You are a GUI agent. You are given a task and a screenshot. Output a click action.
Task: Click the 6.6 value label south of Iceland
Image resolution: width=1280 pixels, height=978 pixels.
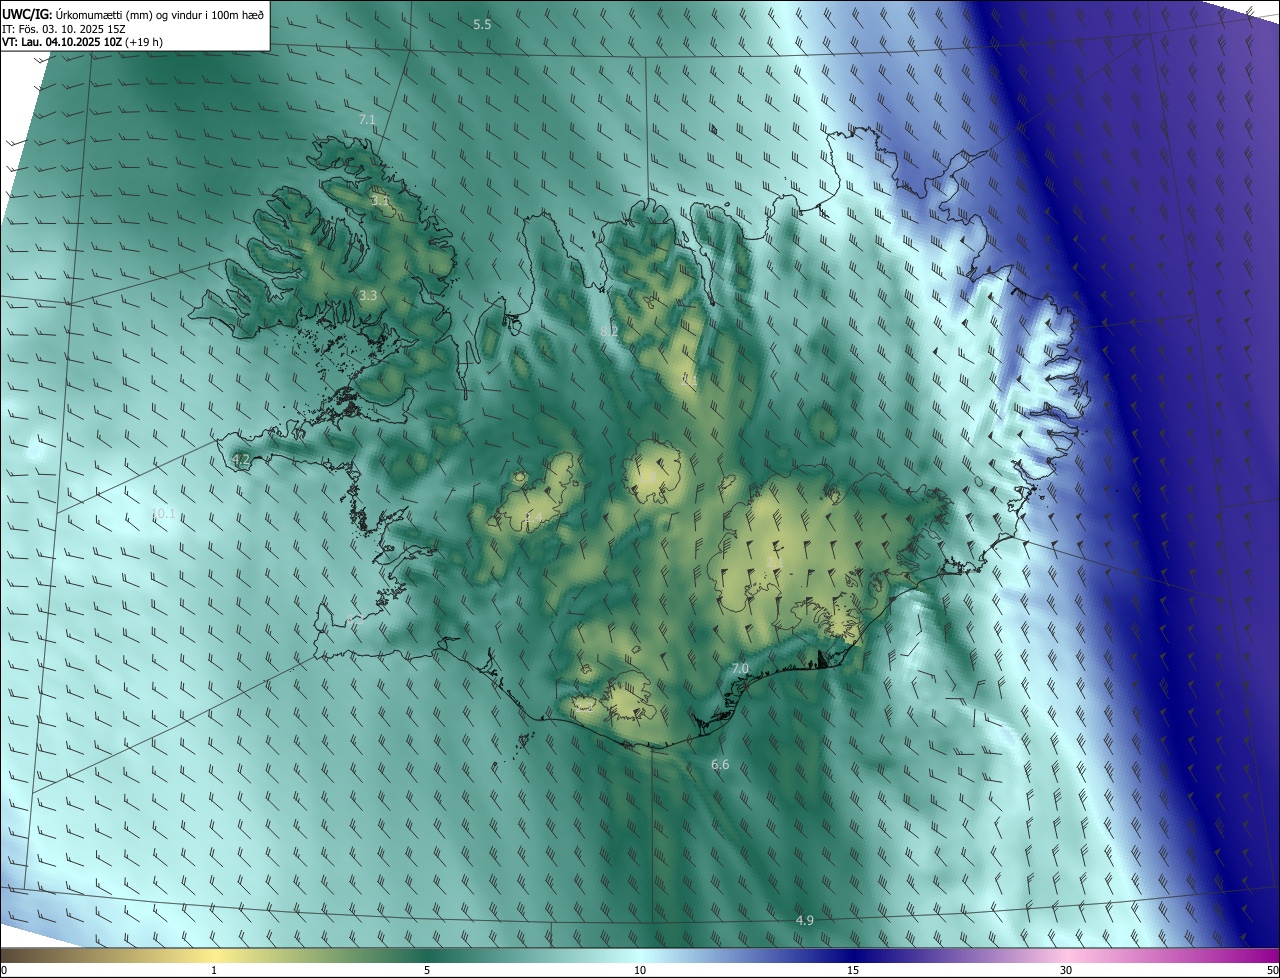pyautogui.click(x=720, y=765)
